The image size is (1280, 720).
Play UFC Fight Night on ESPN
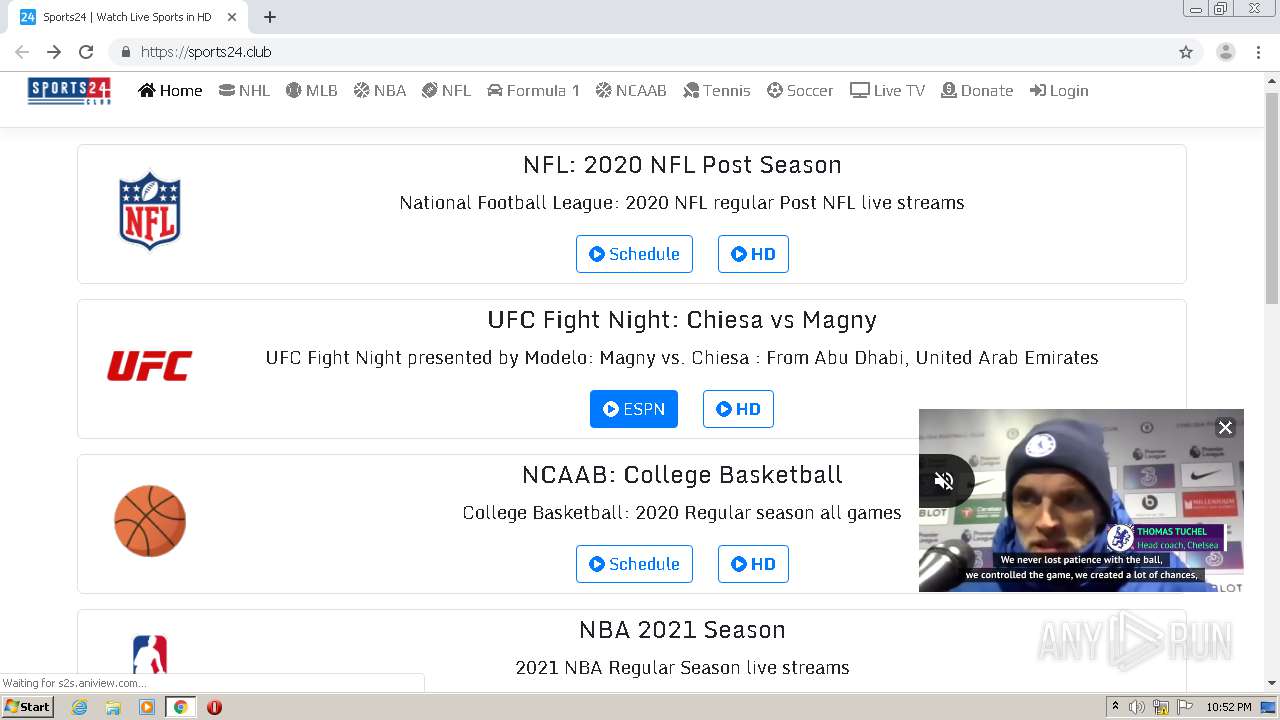pyautogui.click(x=634, y=409)
